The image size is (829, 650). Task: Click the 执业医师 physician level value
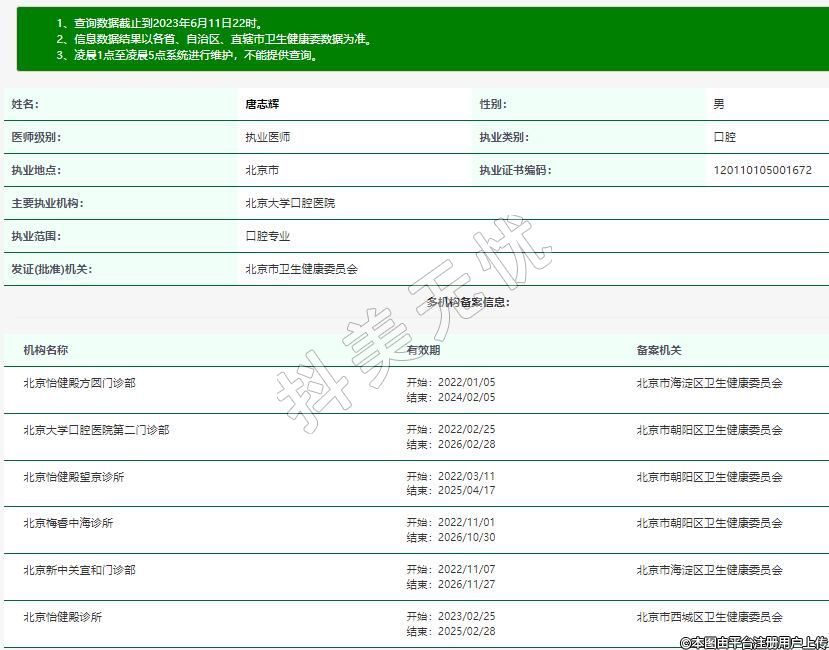[267, 137]
